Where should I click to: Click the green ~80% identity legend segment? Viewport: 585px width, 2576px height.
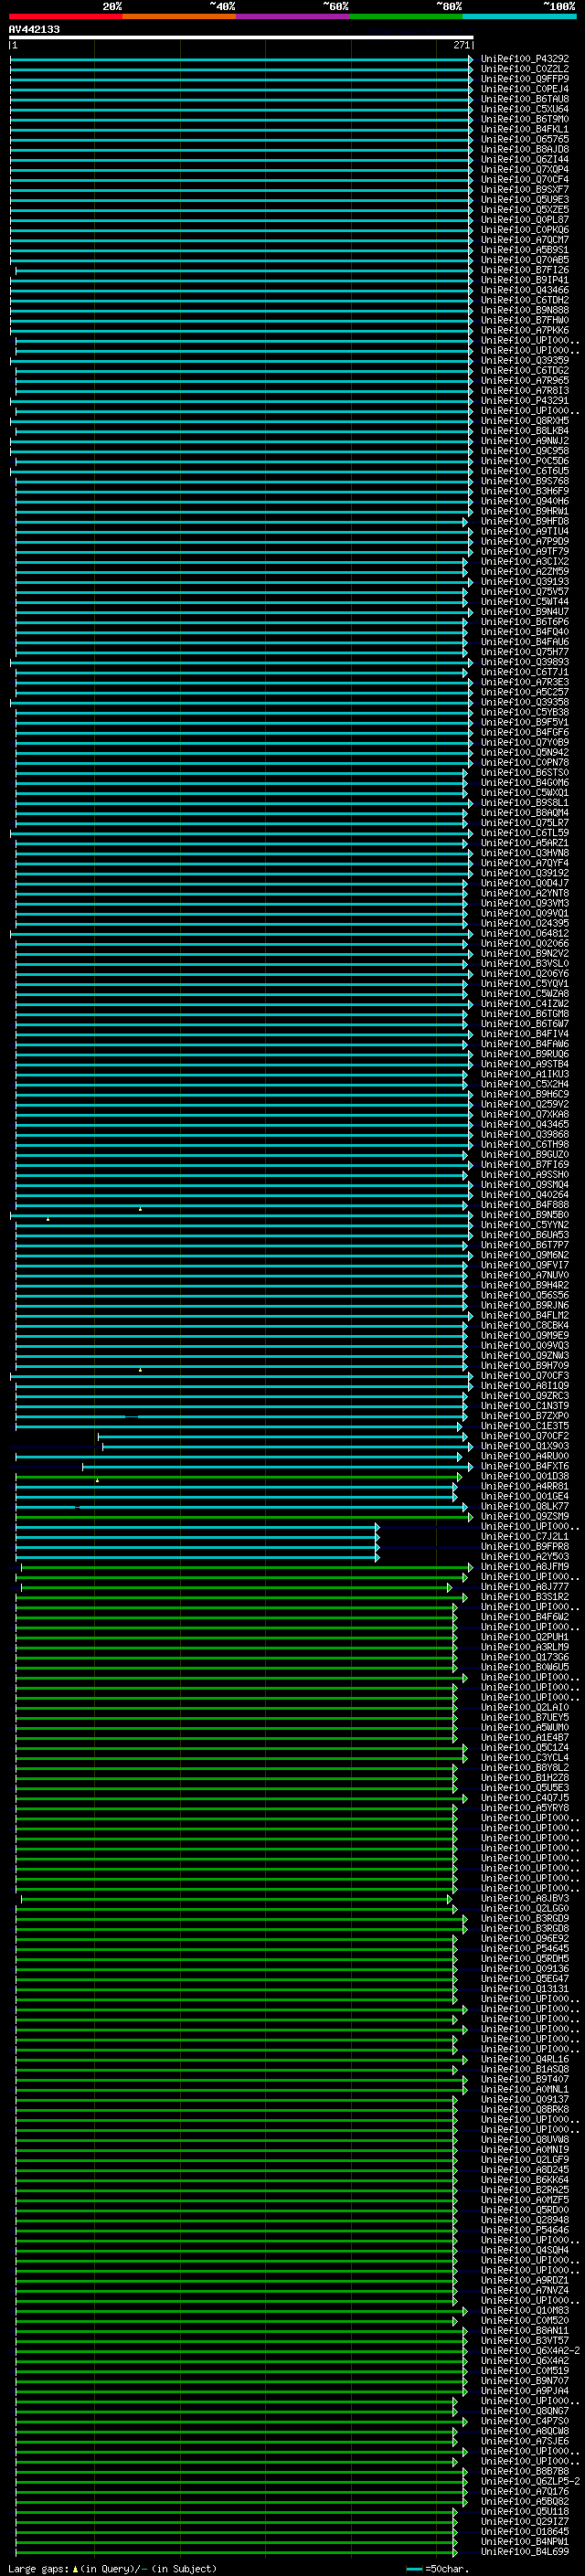tap(406, 16)
